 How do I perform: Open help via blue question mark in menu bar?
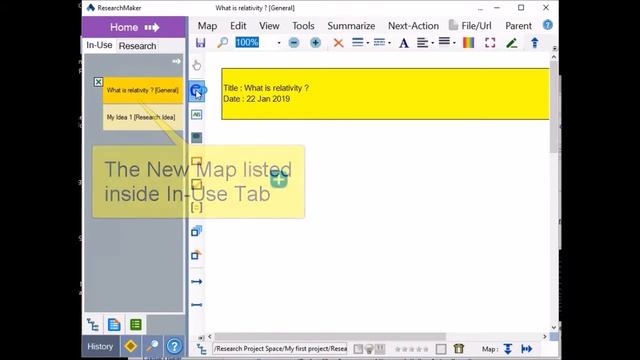point(547,25)
